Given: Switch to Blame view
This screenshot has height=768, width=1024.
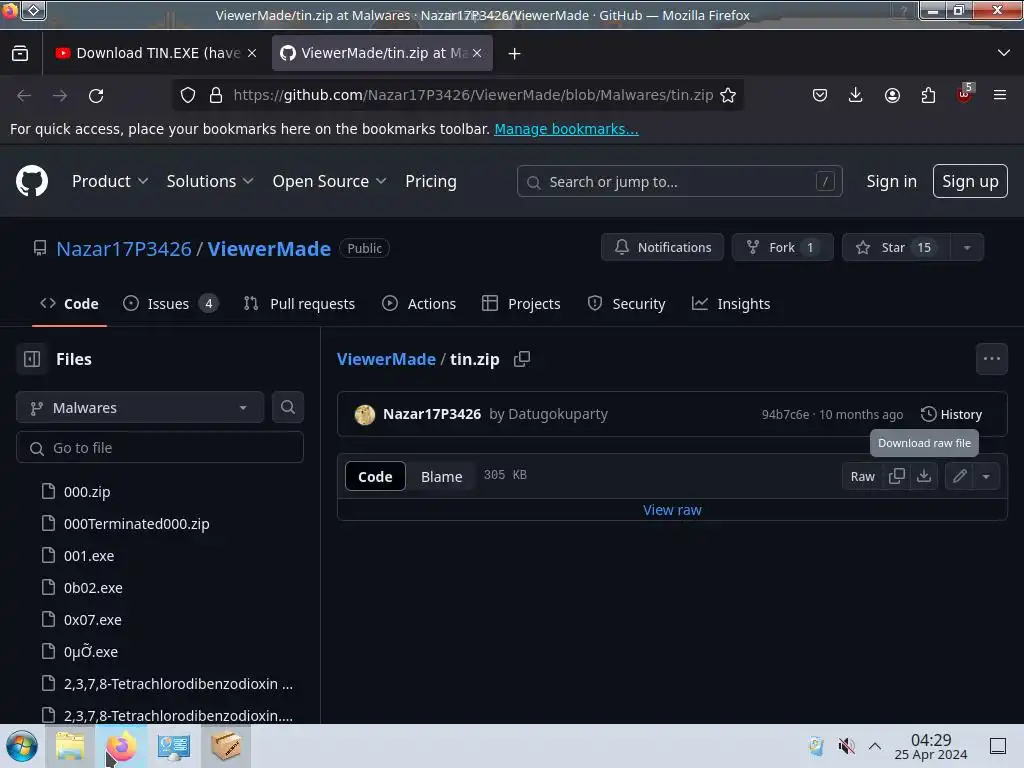Looking at the screenshot, I should (441, 477).
